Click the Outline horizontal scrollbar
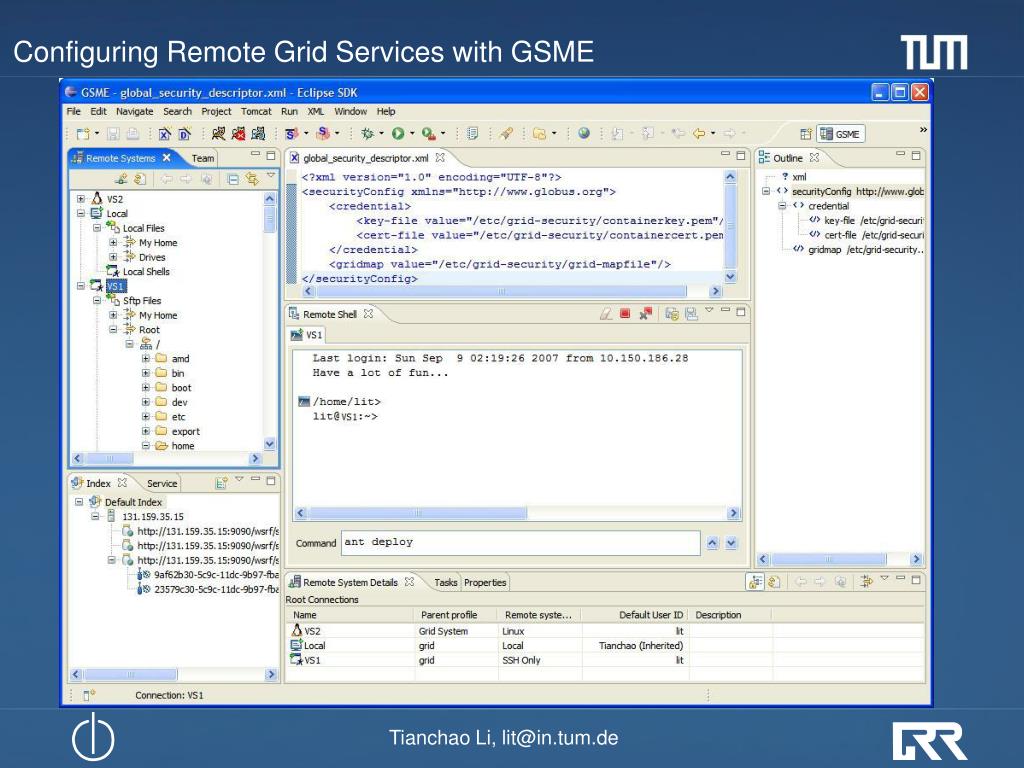 [x=840, y=559]
